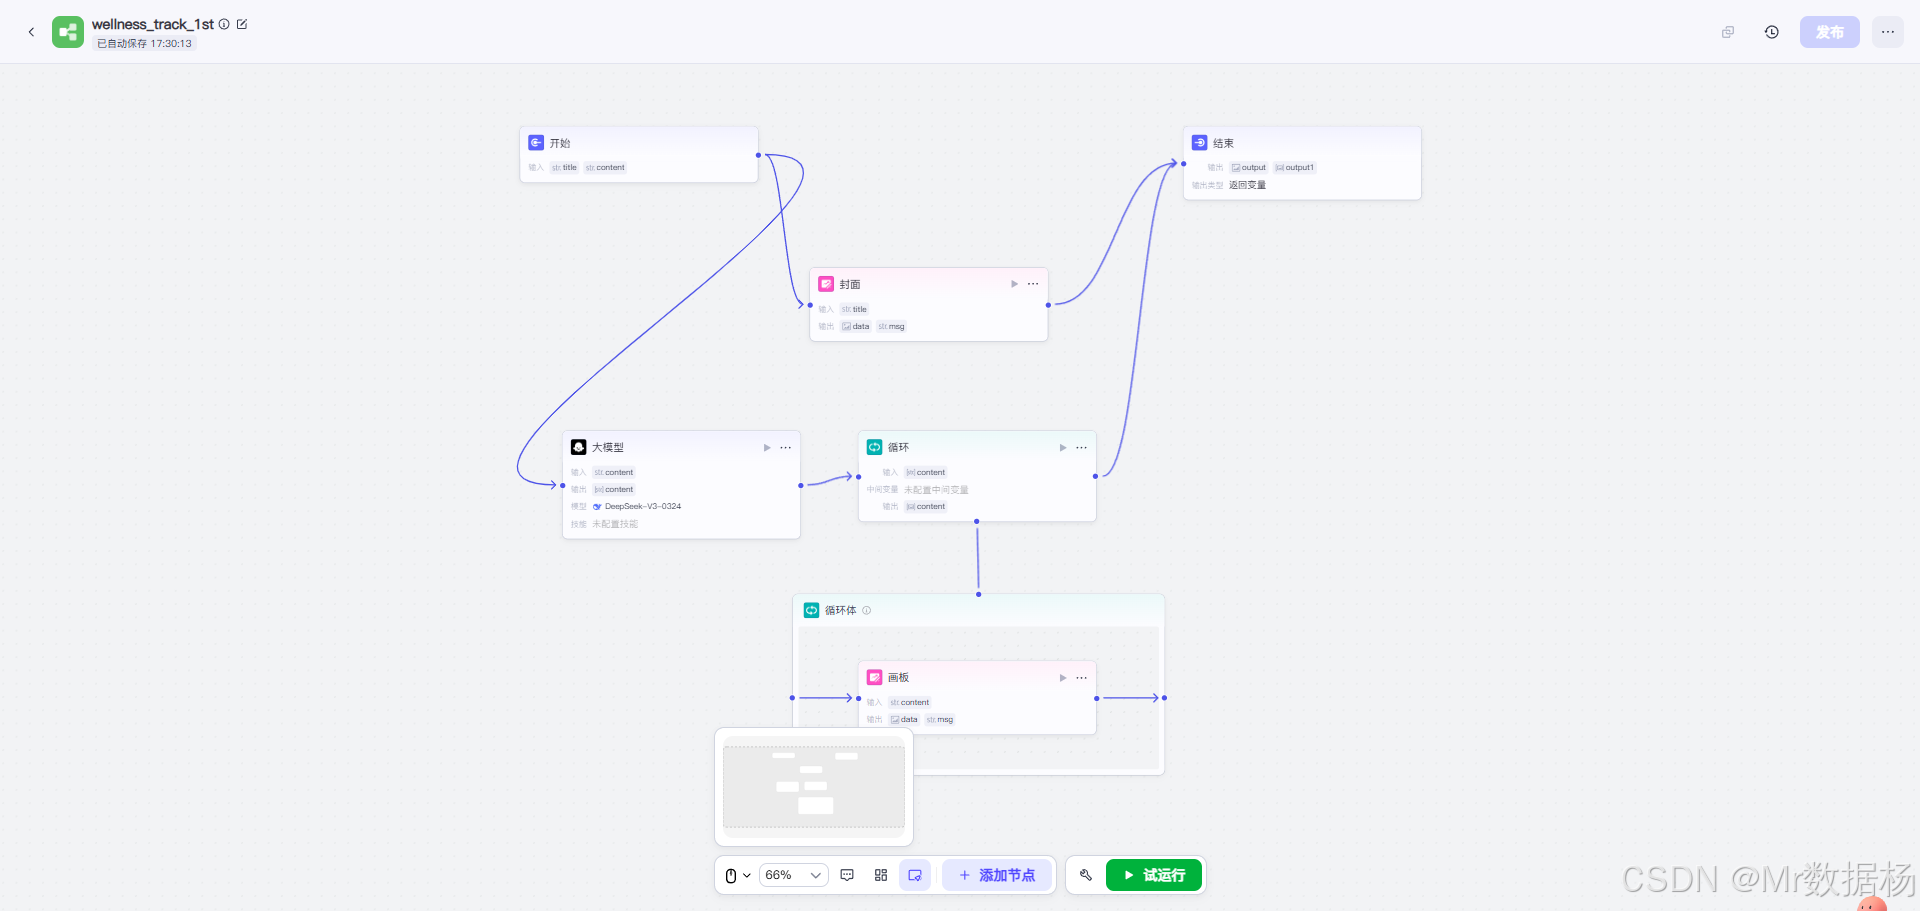
Task: Open the 循环 node ellipsis menu
Action: tap(1081, 447)
